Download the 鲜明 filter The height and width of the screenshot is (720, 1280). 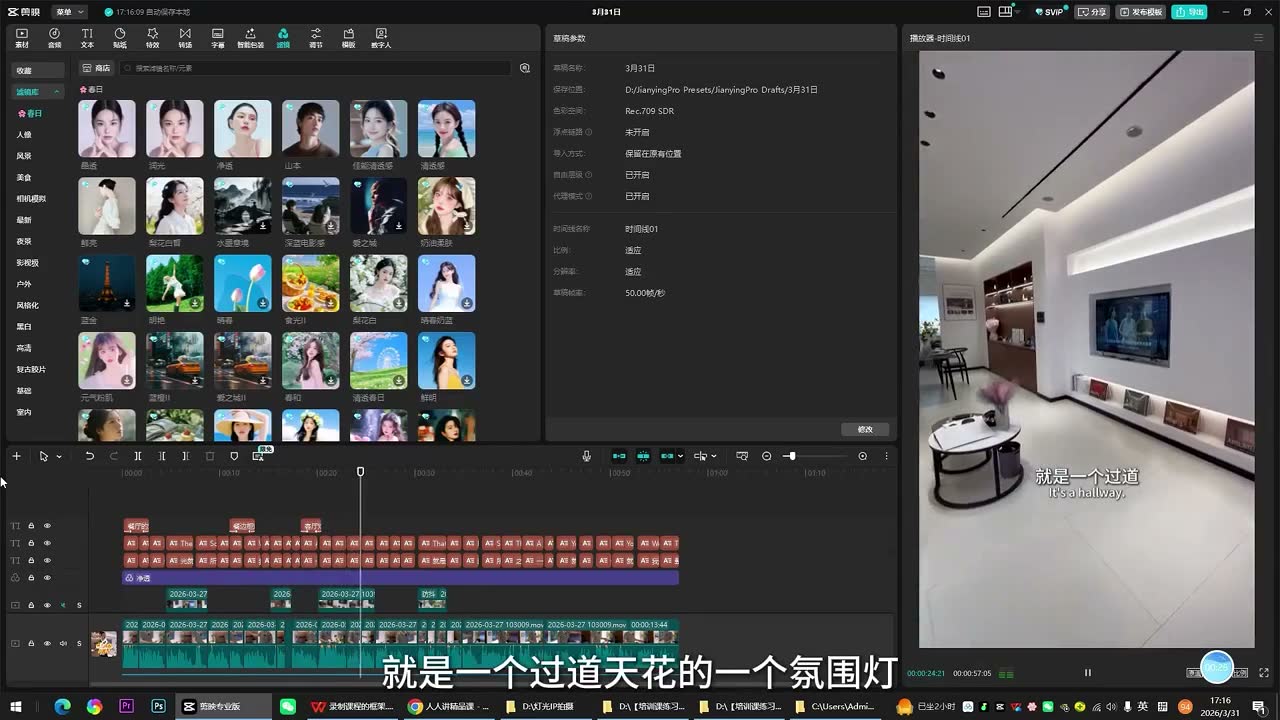[x=467, y=380]
